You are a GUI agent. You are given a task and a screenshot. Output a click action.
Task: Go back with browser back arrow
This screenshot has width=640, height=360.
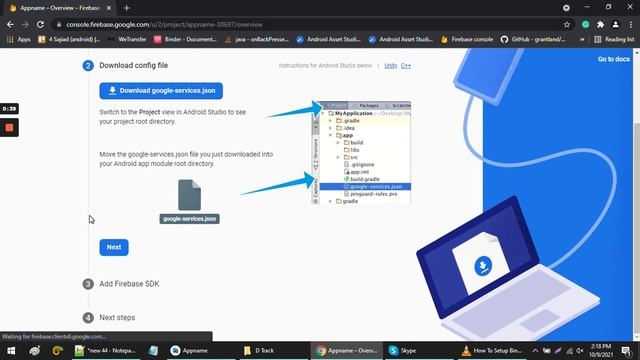click(x=10, y=24)
